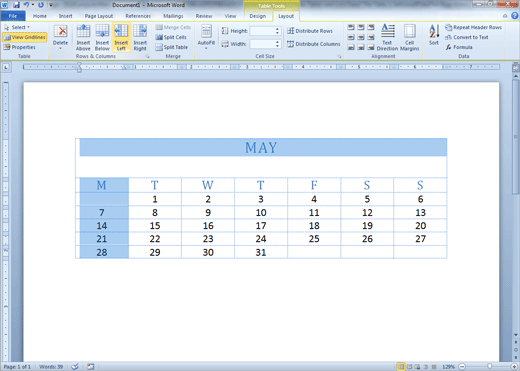520x371 pixels.
Task: Insert a Formula
Action: [459, 47]
